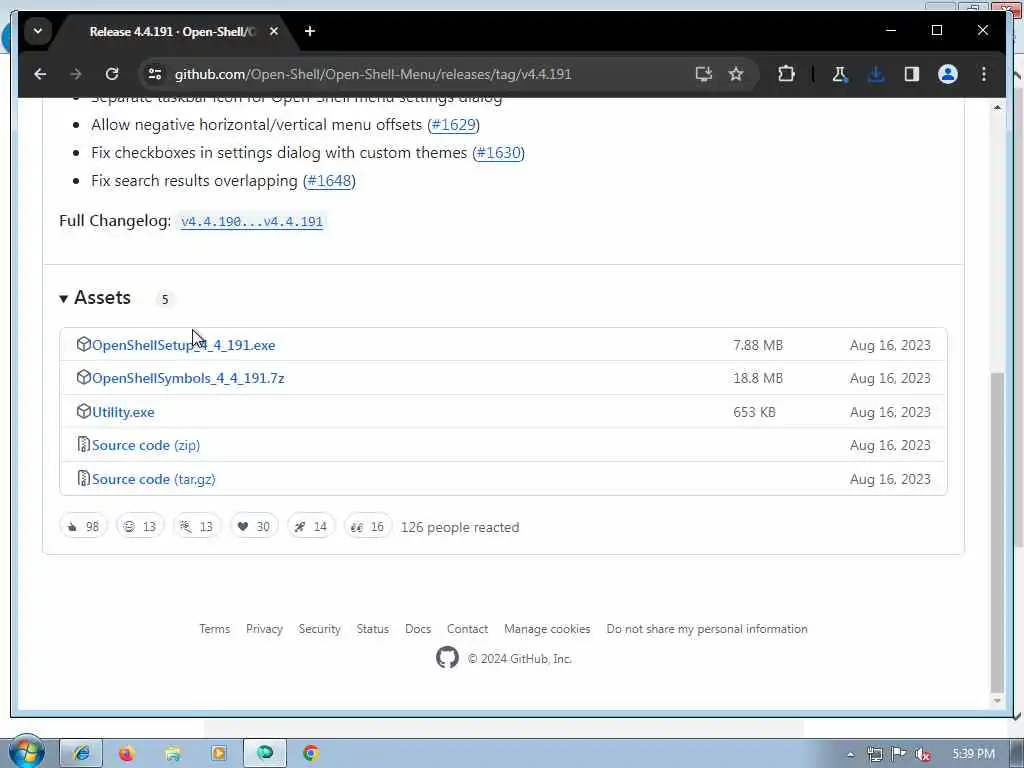Click '126 people reacted' text
This screenshot has width=1024, height=768.
460,528
